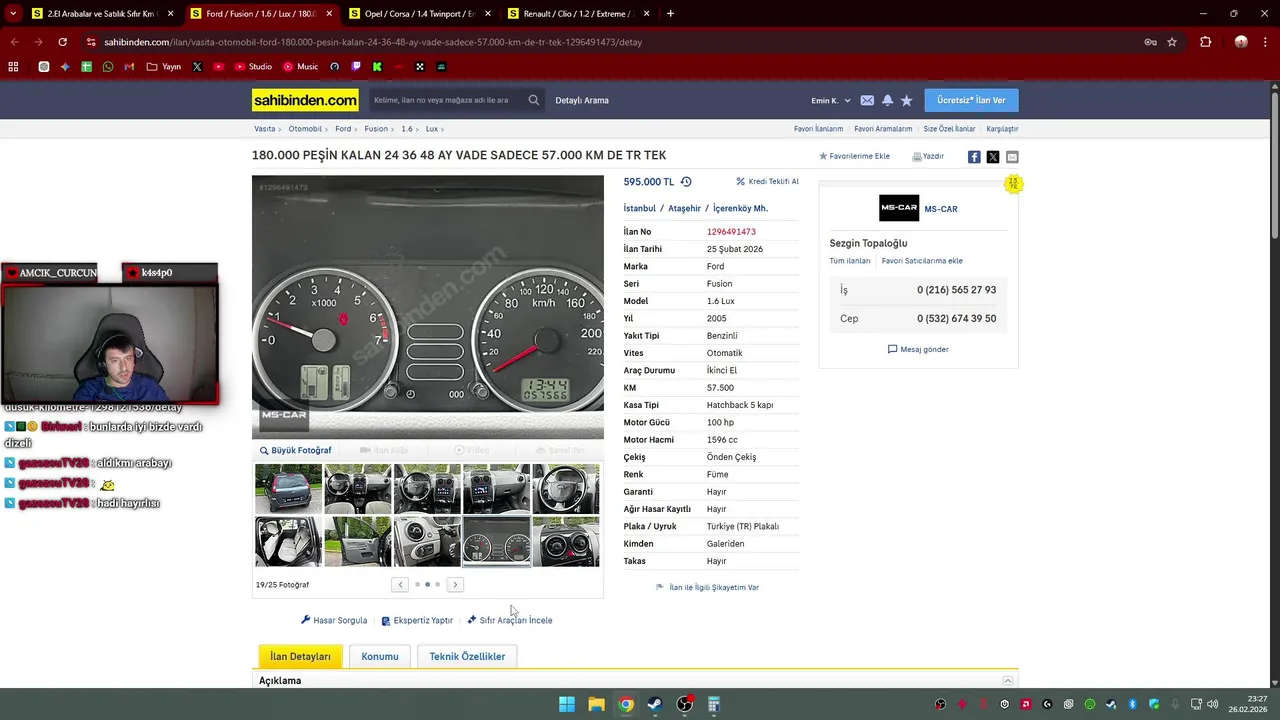
Task: Click Favori Satıcılarıma ekle link
Action: tap(922, 261)
